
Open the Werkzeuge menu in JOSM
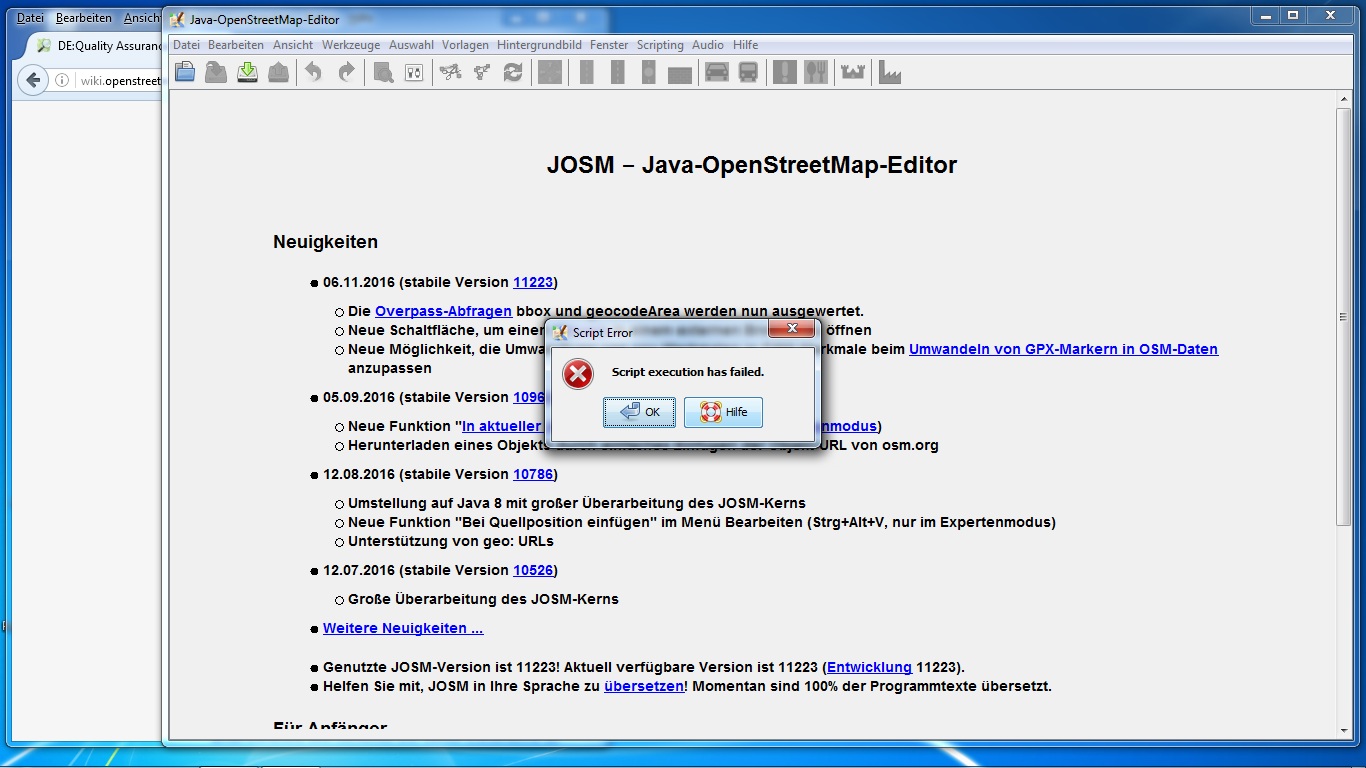pyautogui.click(x=351, y=45)
